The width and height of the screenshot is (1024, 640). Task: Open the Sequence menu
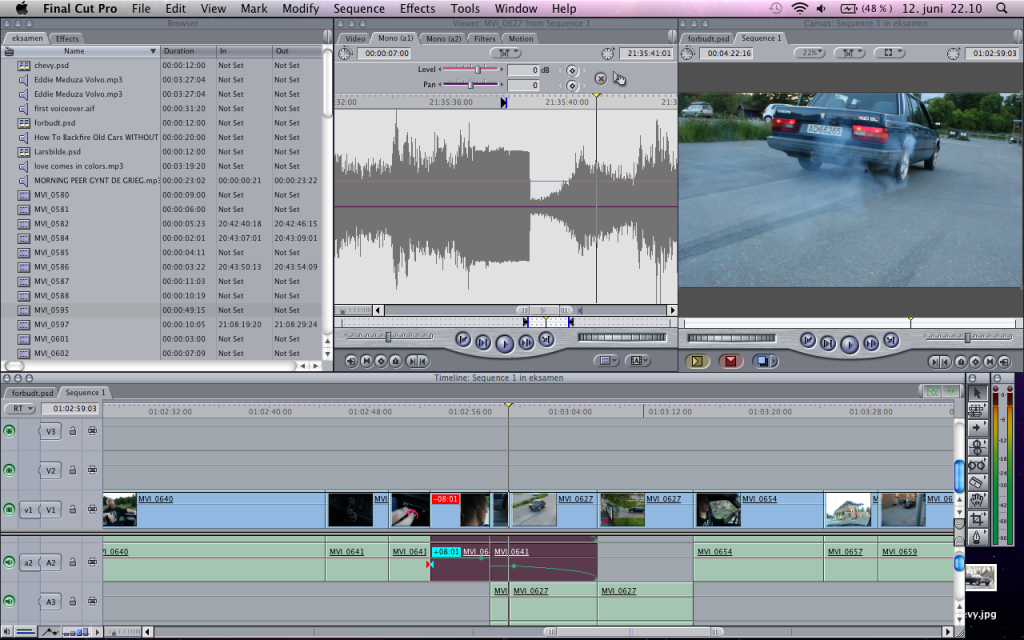pyautogui.click(x=359, y=8)
